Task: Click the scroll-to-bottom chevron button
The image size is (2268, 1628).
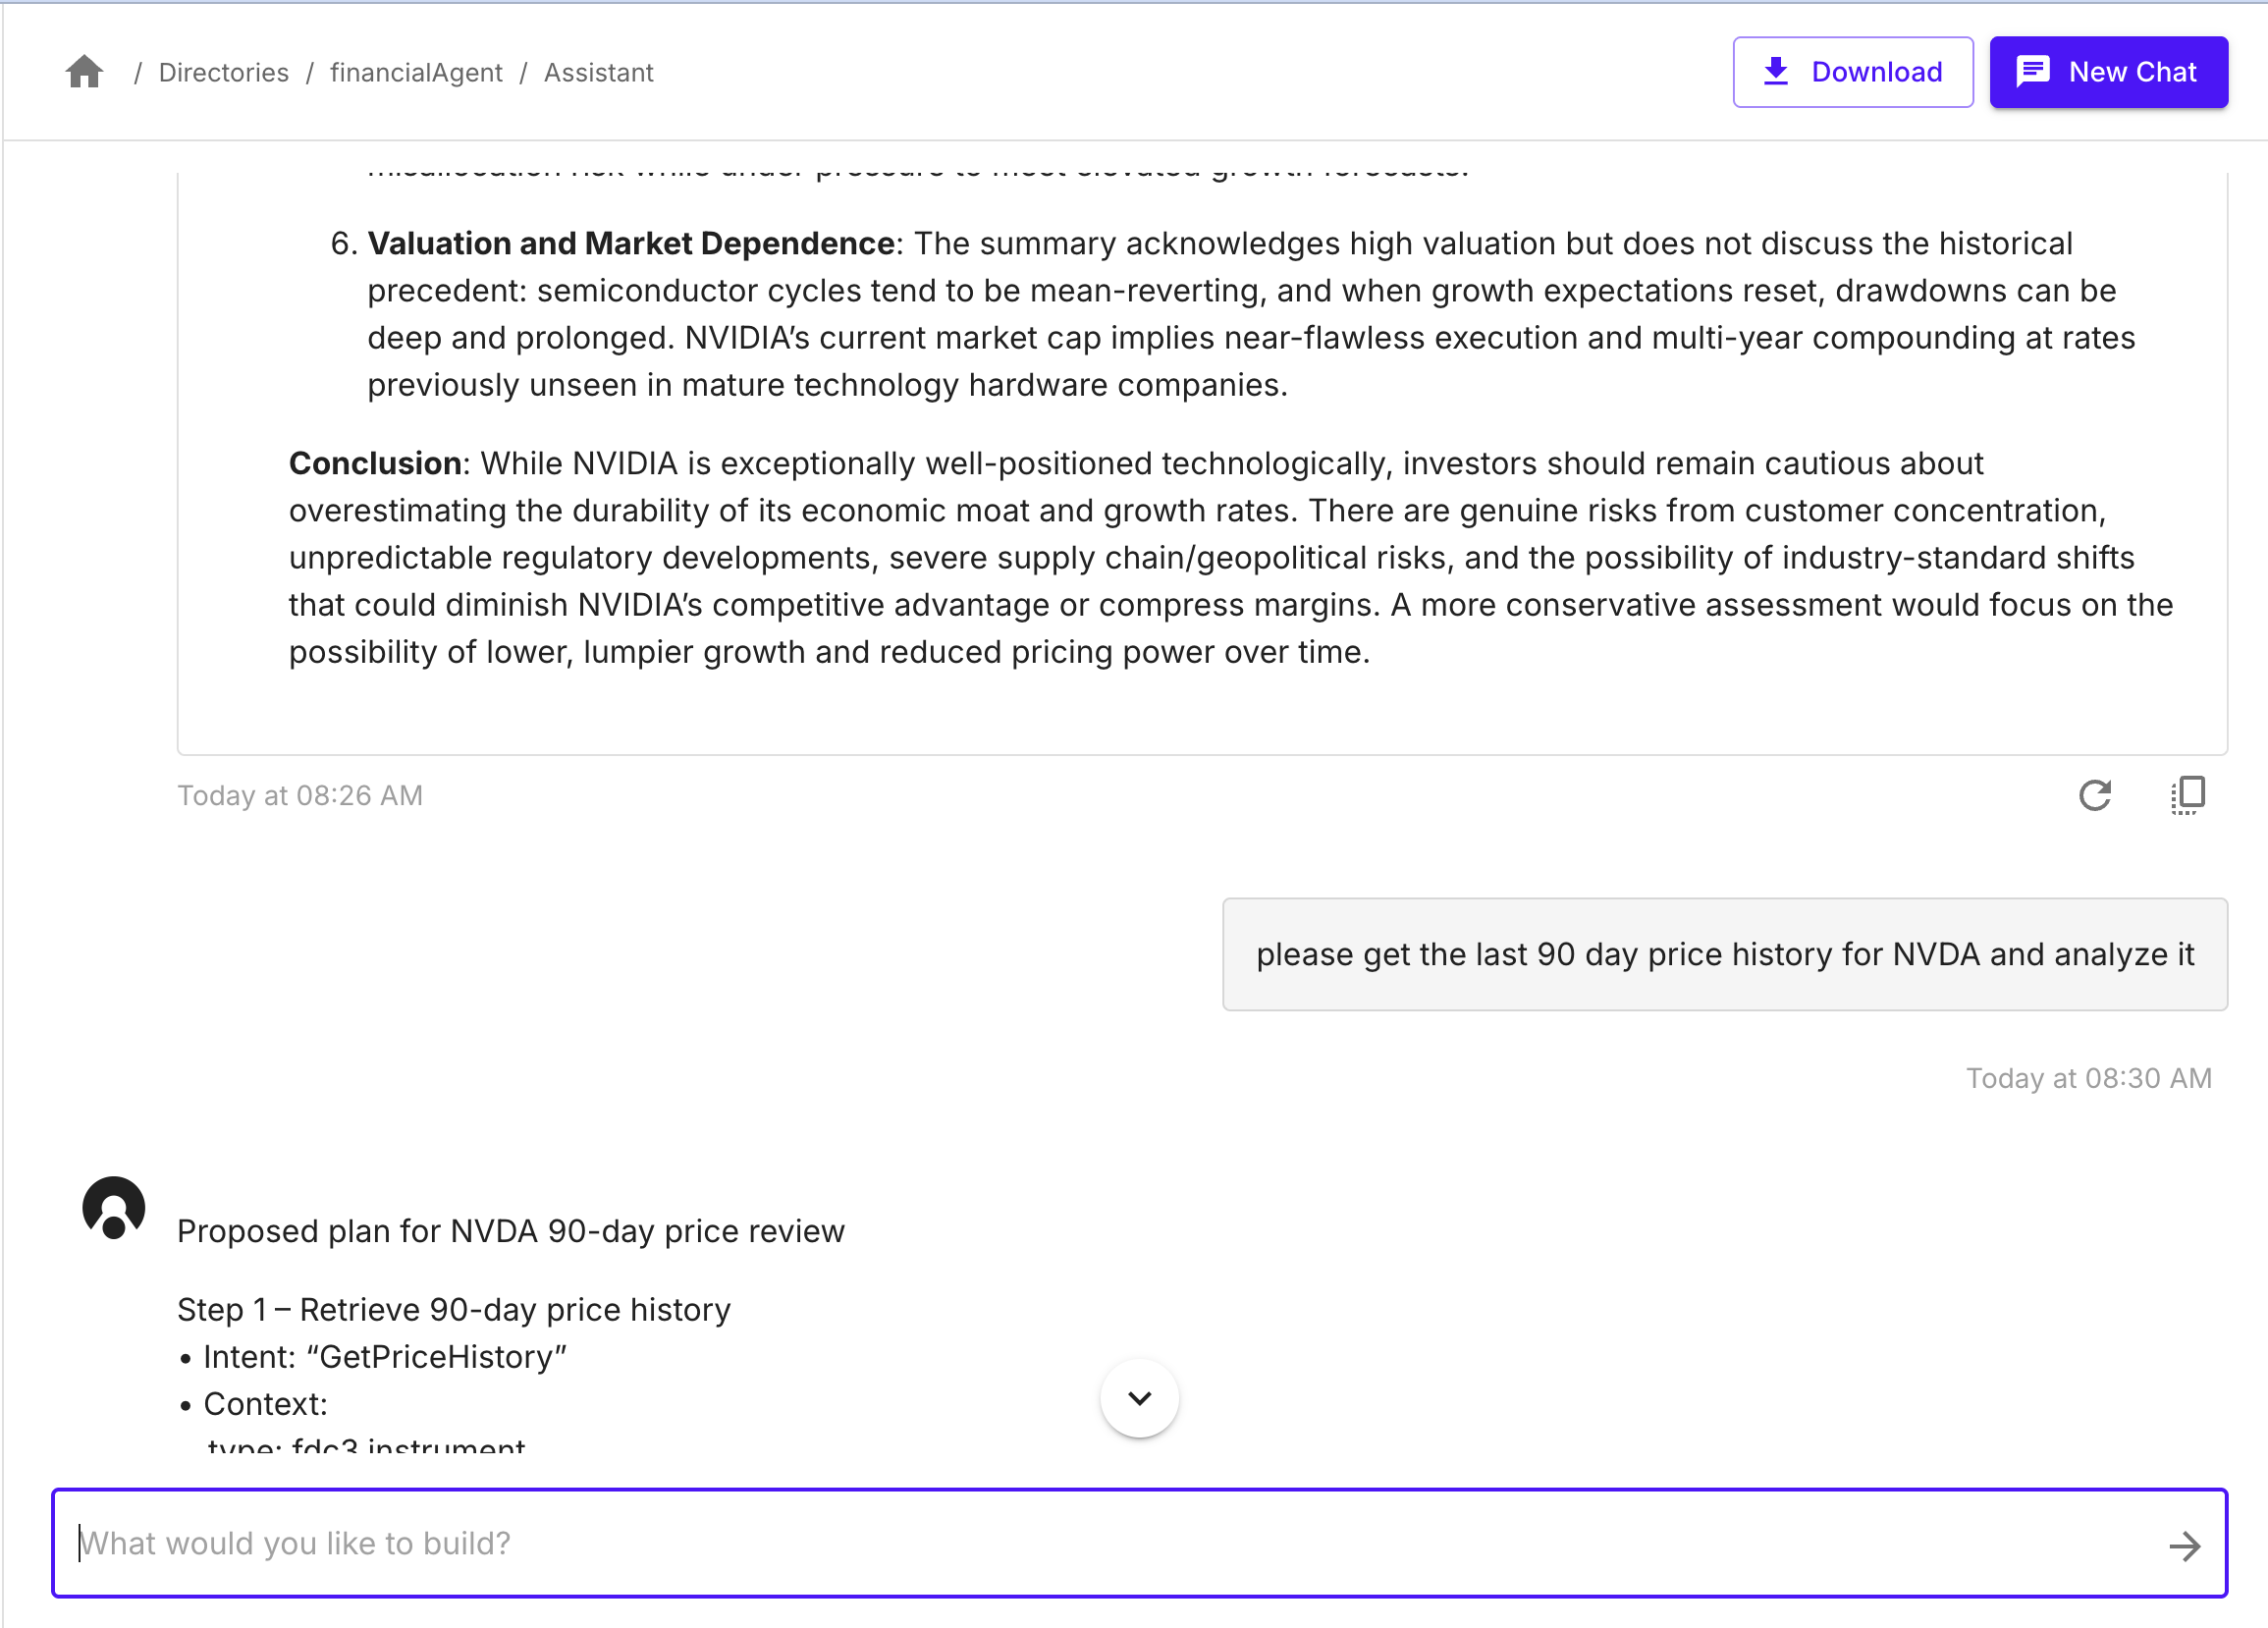Action: click(x=1139, y=1398)
